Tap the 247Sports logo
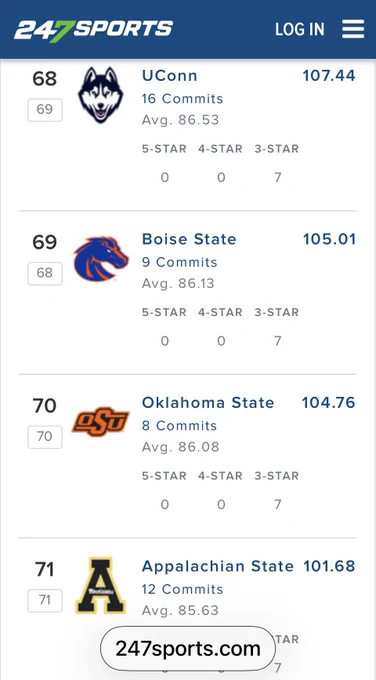Image resolution: width=376 pixels, height=680 pixels. pos(93,29)
